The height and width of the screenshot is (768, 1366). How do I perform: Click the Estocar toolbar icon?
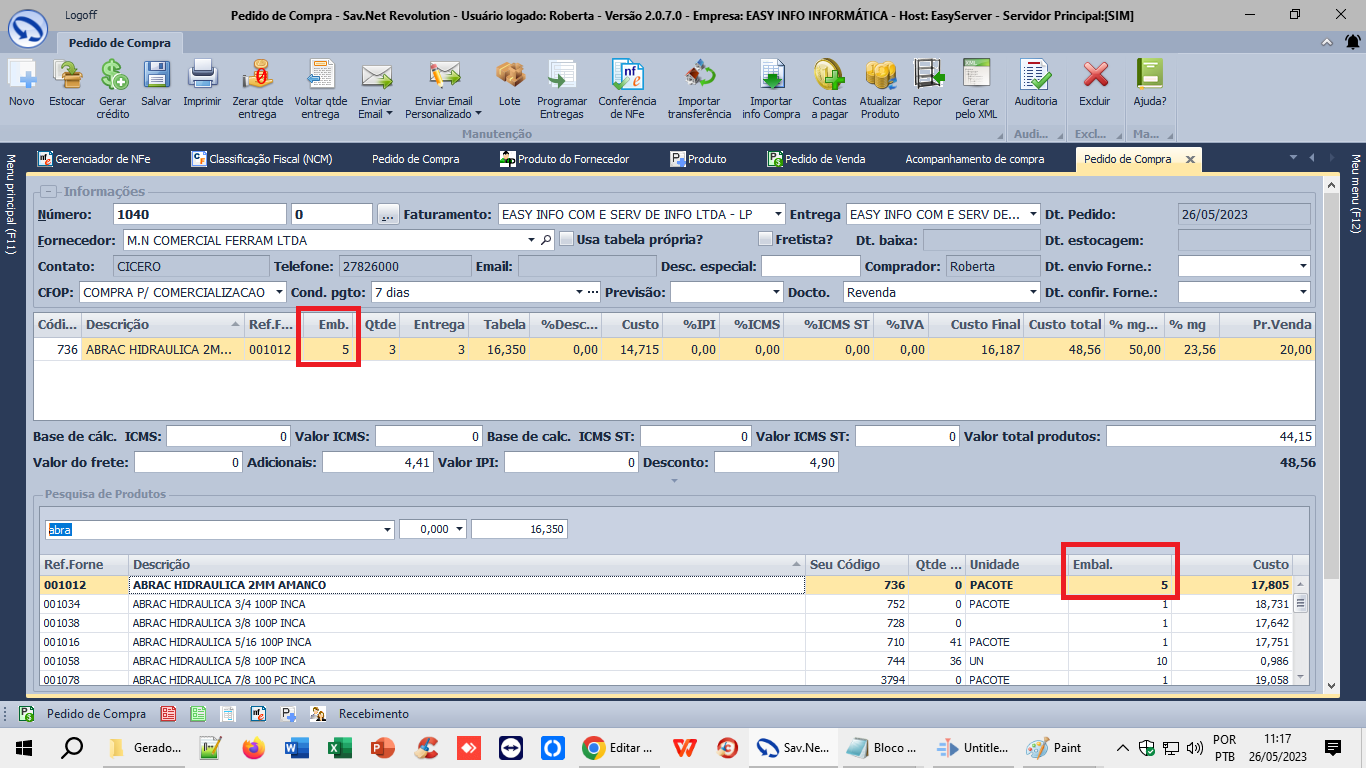click(67, 82)
